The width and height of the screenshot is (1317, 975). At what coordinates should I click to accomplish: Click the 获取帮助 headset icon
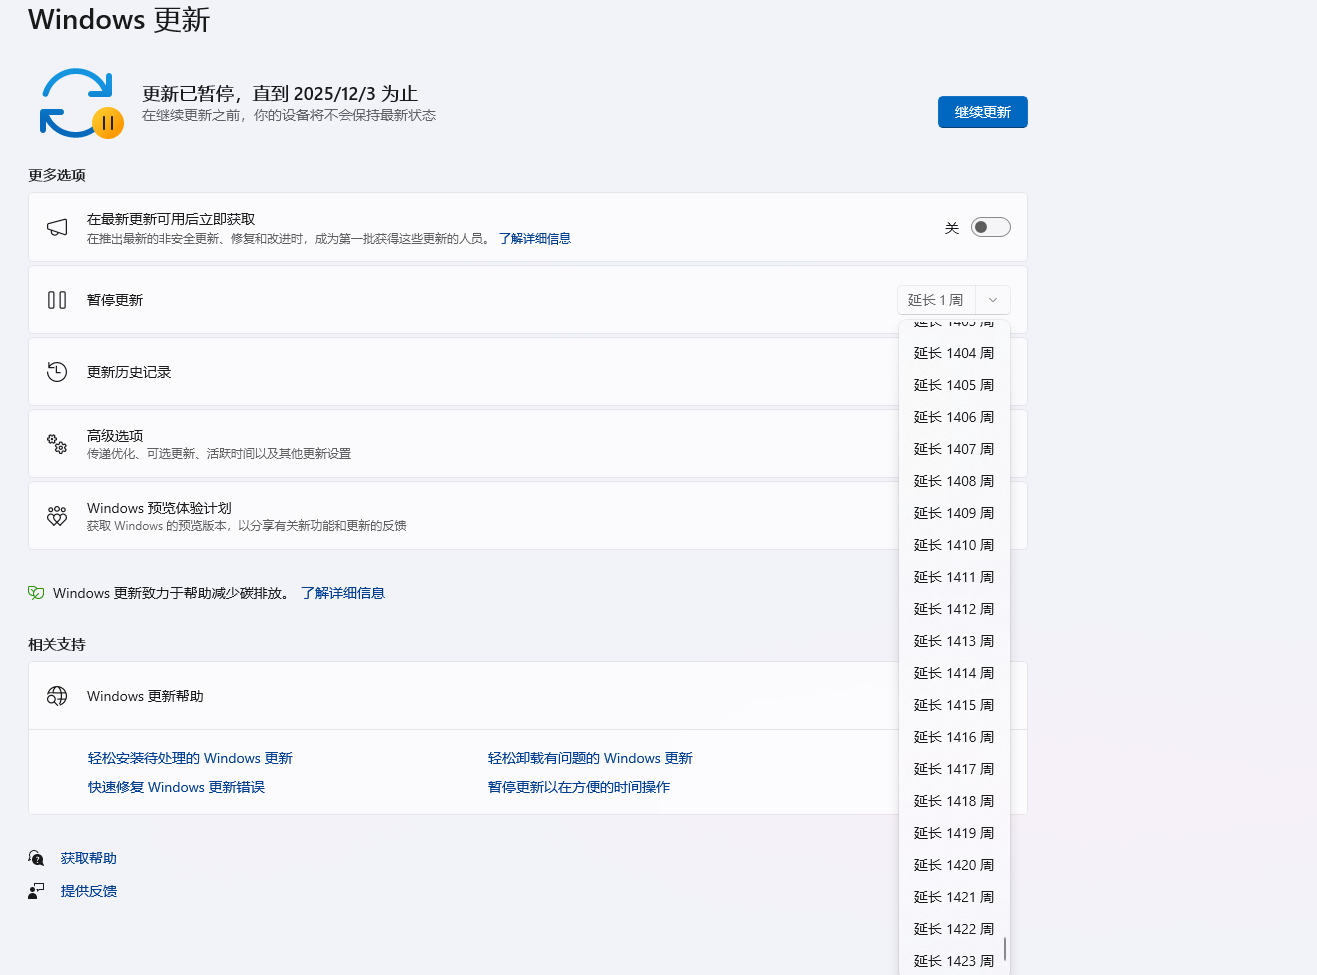click(36, 858)
